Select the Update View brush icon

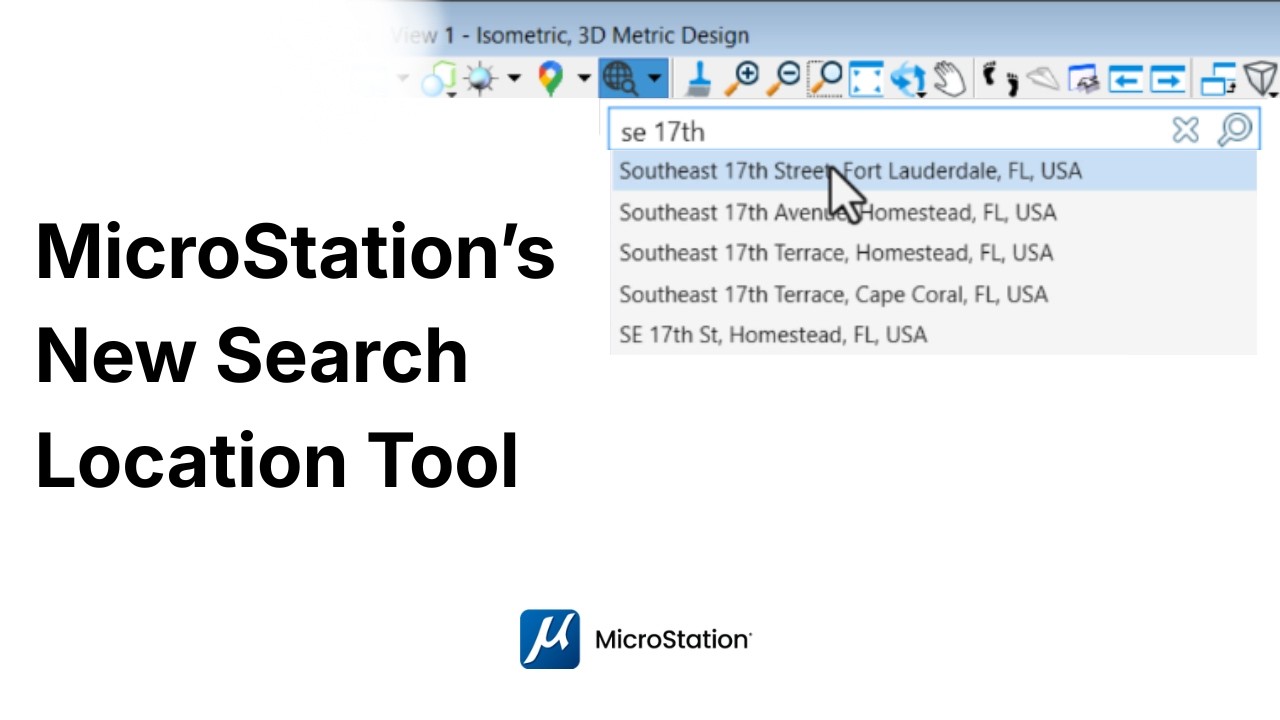700,78
